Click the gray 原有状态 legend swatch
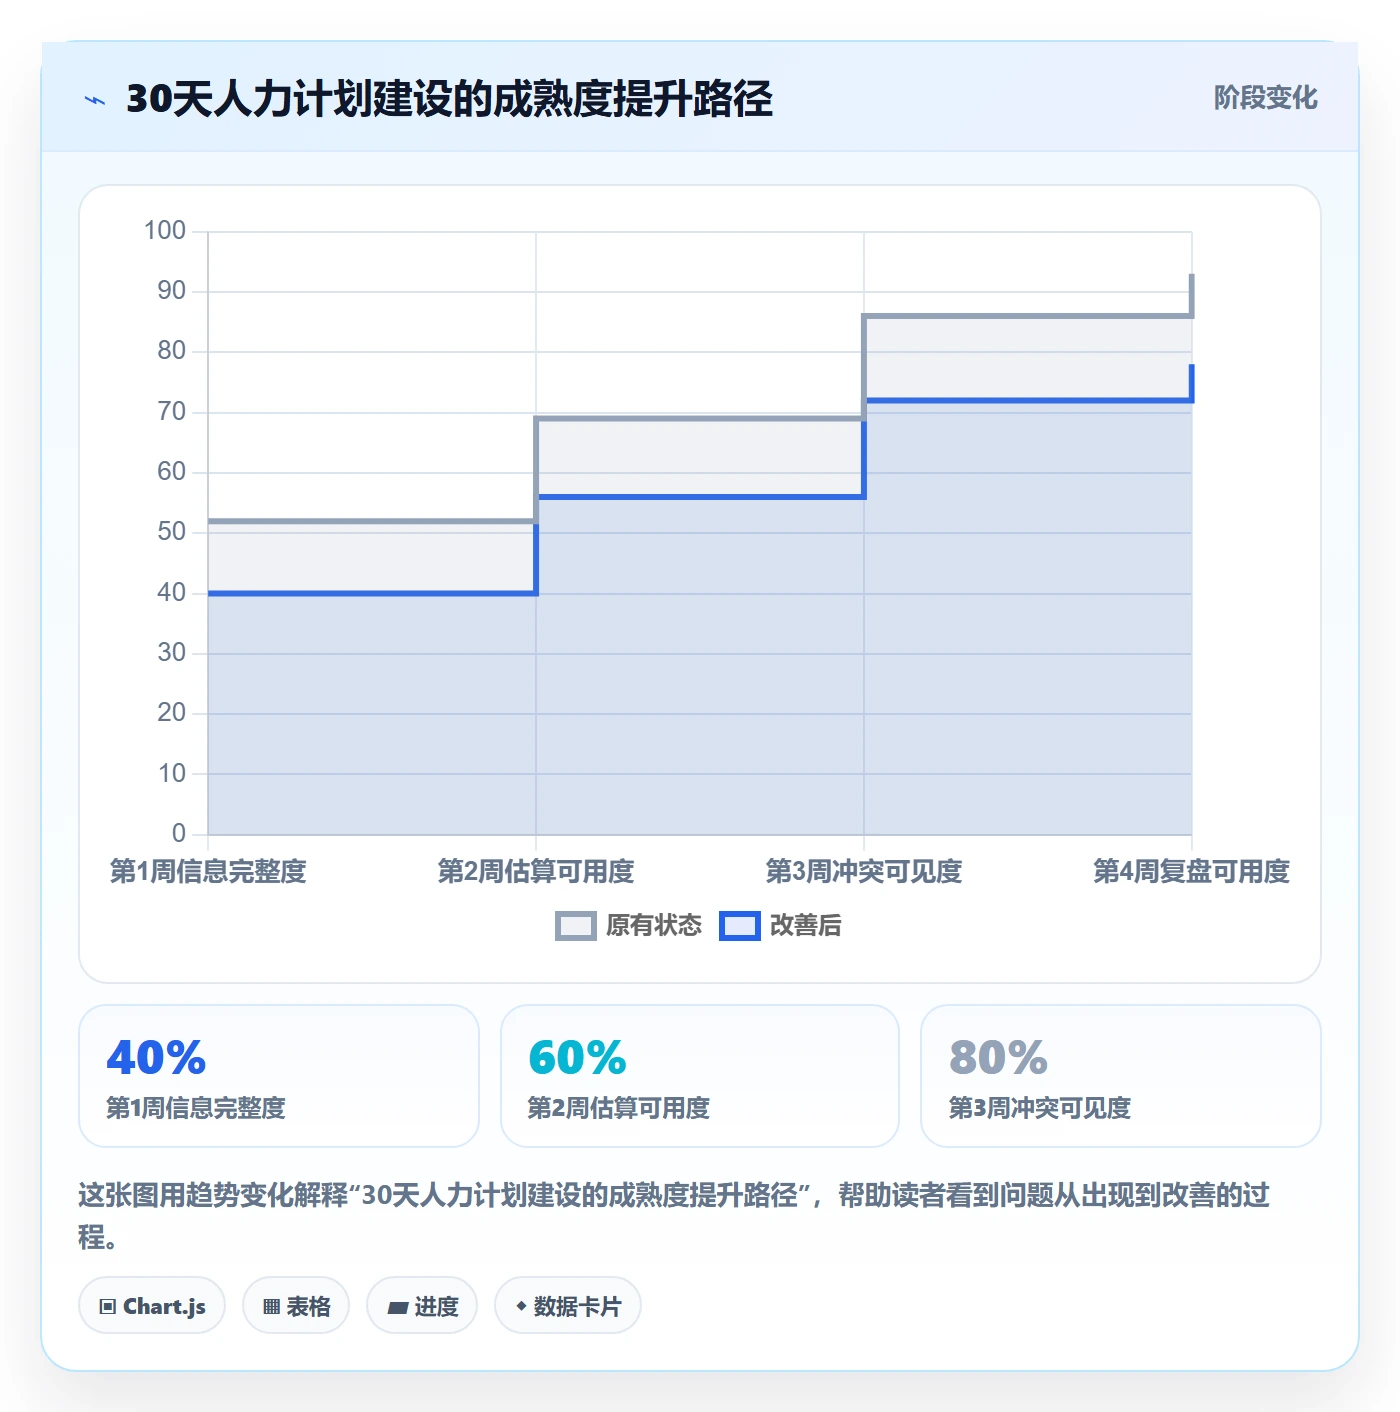 pos(575,926)
